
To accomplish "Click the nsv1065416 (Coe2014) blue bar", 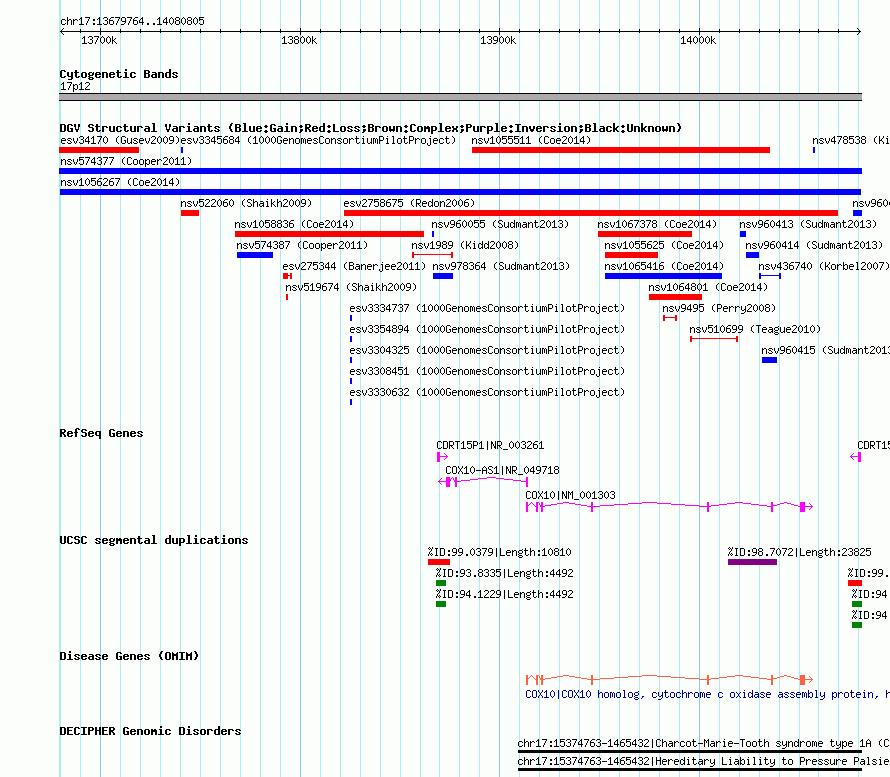I will (663, 276).
